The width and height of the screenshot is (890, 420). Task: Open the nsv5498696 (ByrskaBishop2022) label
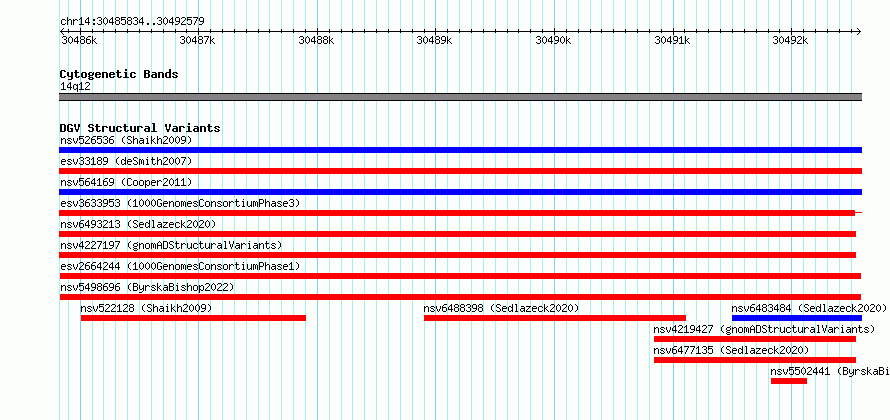pyautogui.click(x=147, y=287)
